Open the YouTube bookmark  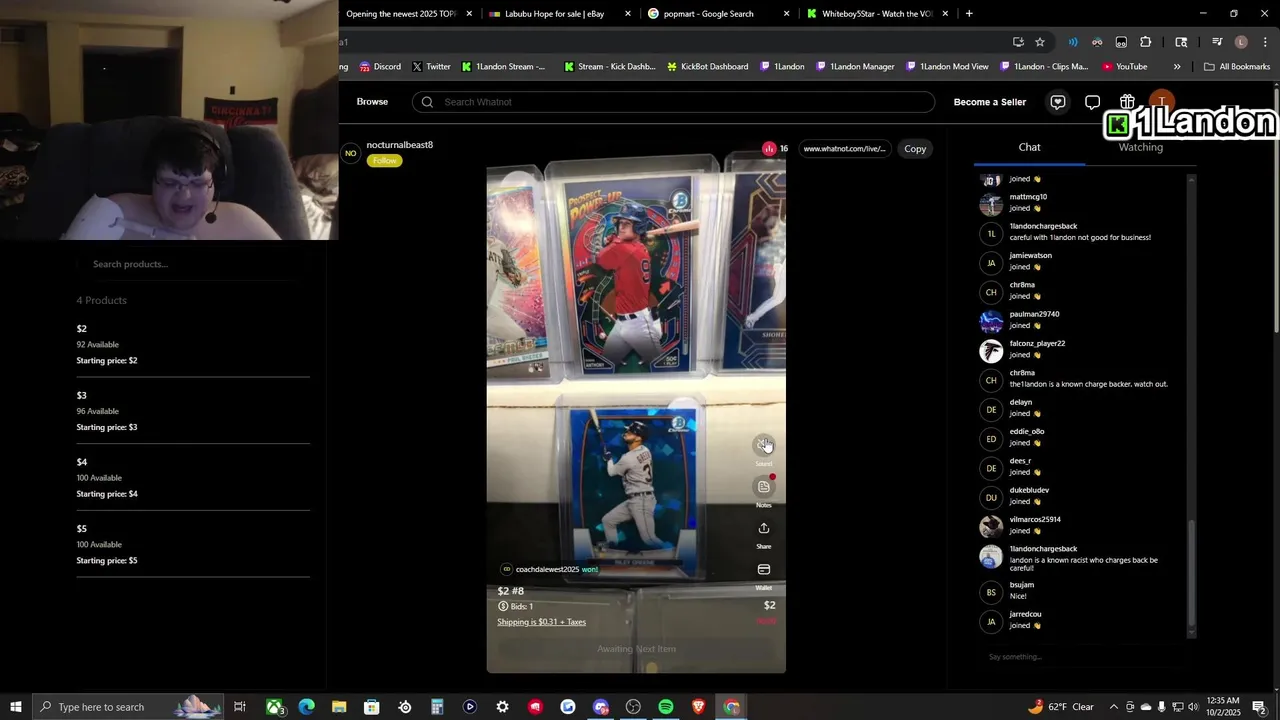pos(1125,67)
